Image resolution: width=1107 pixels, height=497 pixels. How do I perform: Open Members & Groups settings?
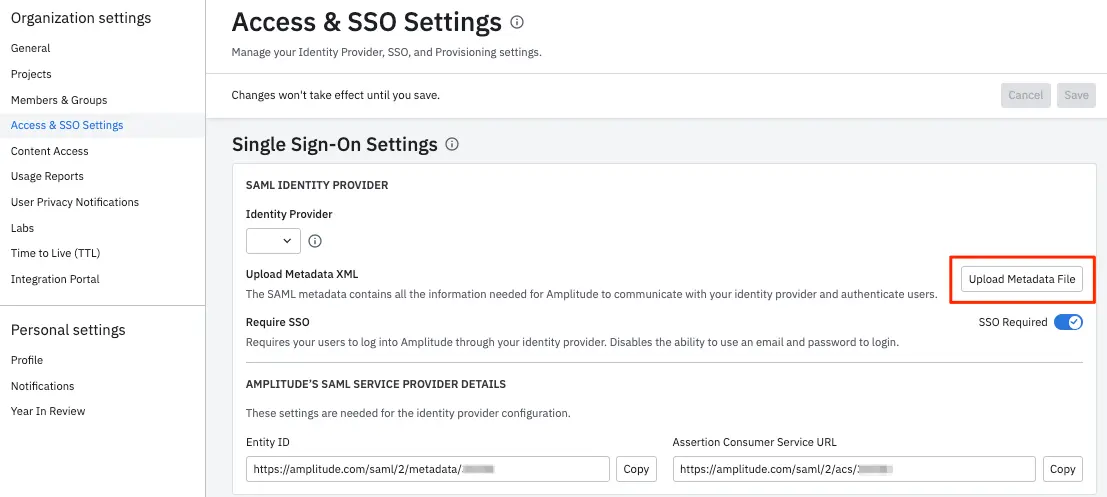pos(59,100)
